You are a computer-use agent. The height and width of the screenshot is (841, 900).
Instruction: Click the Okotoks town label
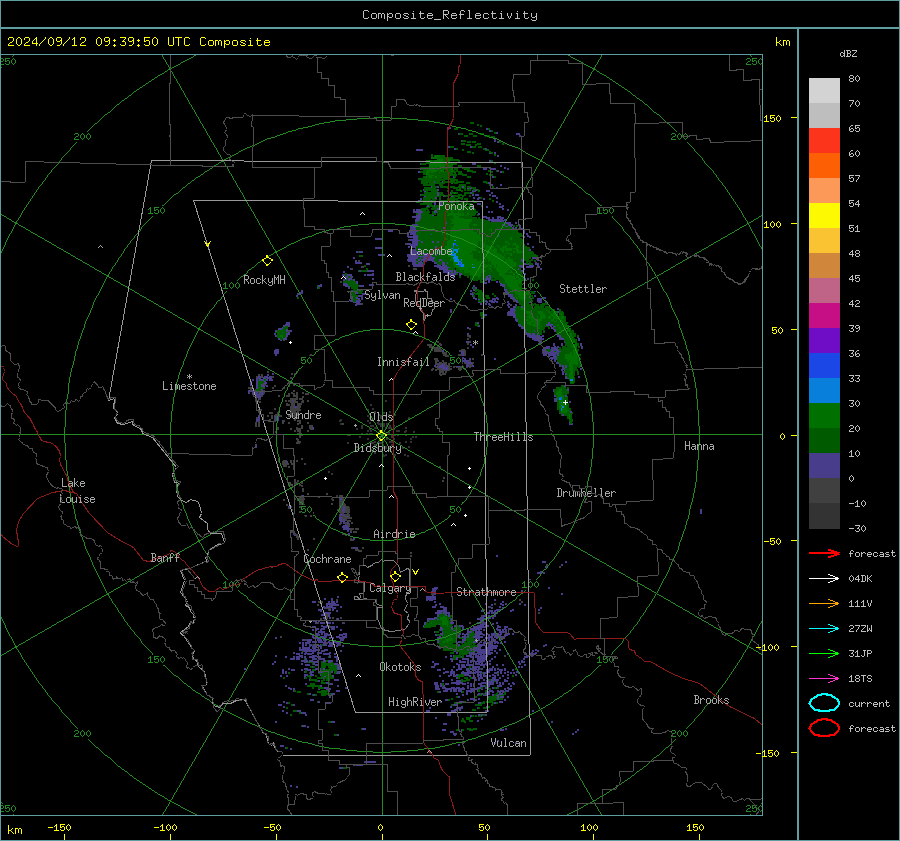[400, 667]
